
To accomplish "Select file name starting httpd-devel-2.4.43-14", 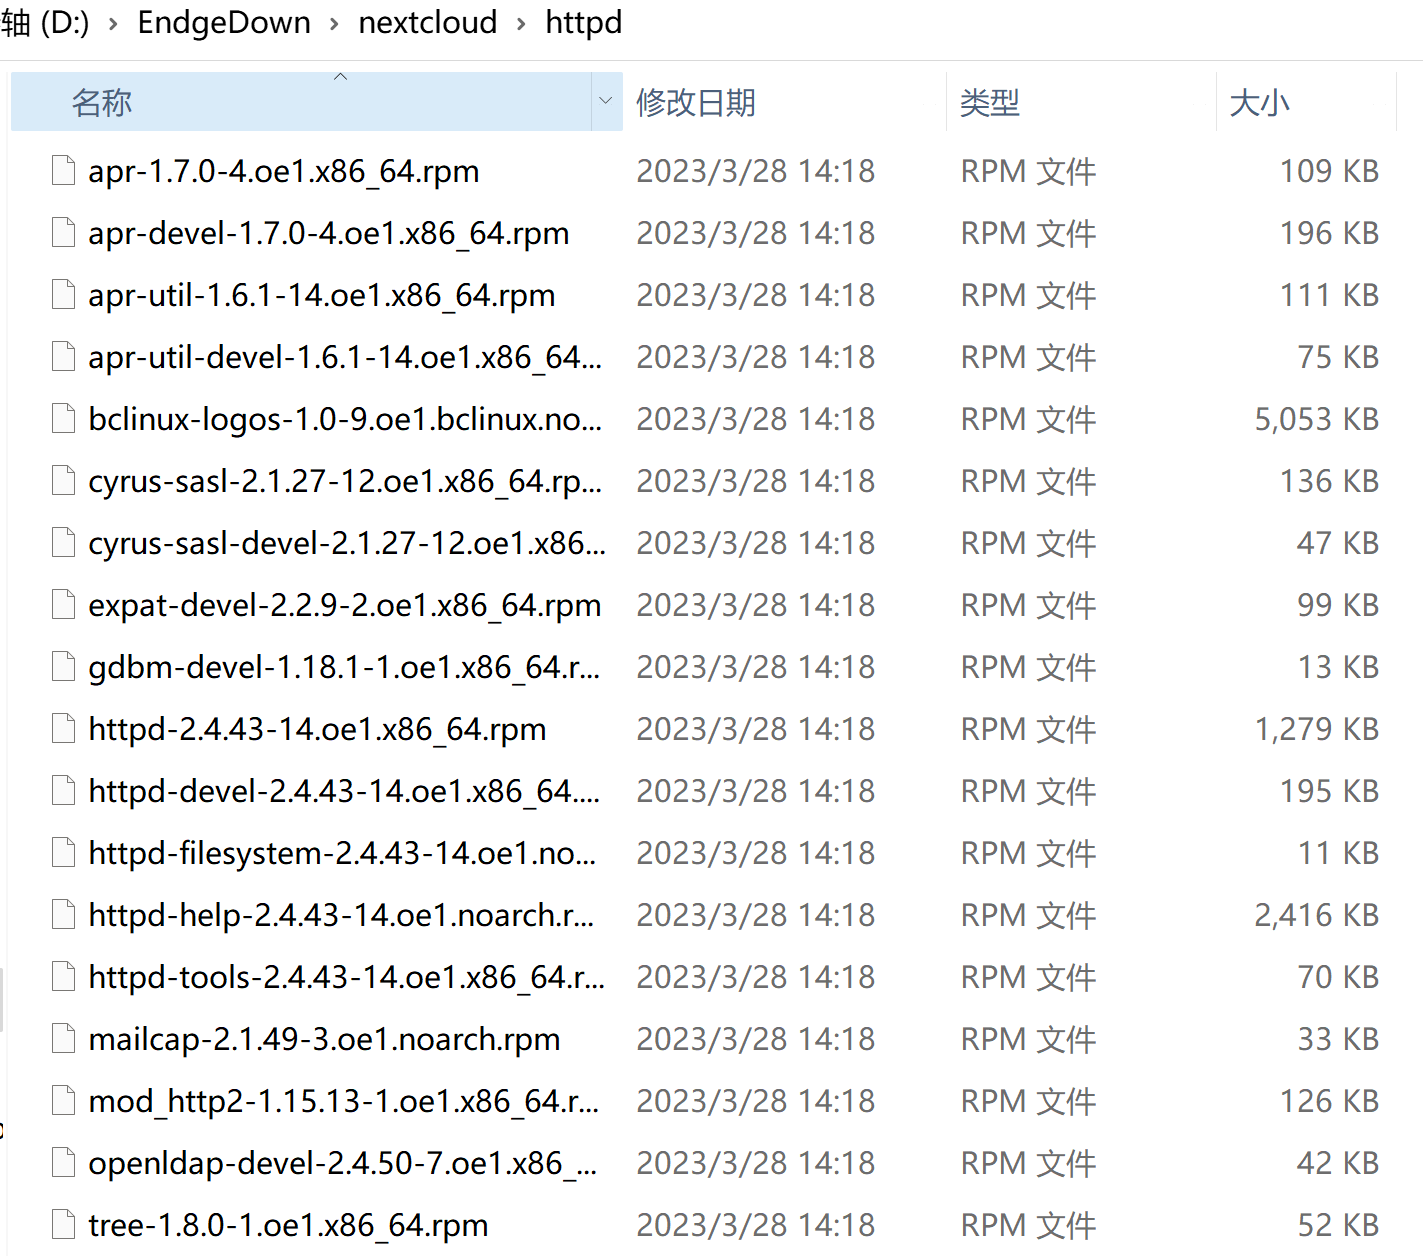I will click(x=344, y=791).
